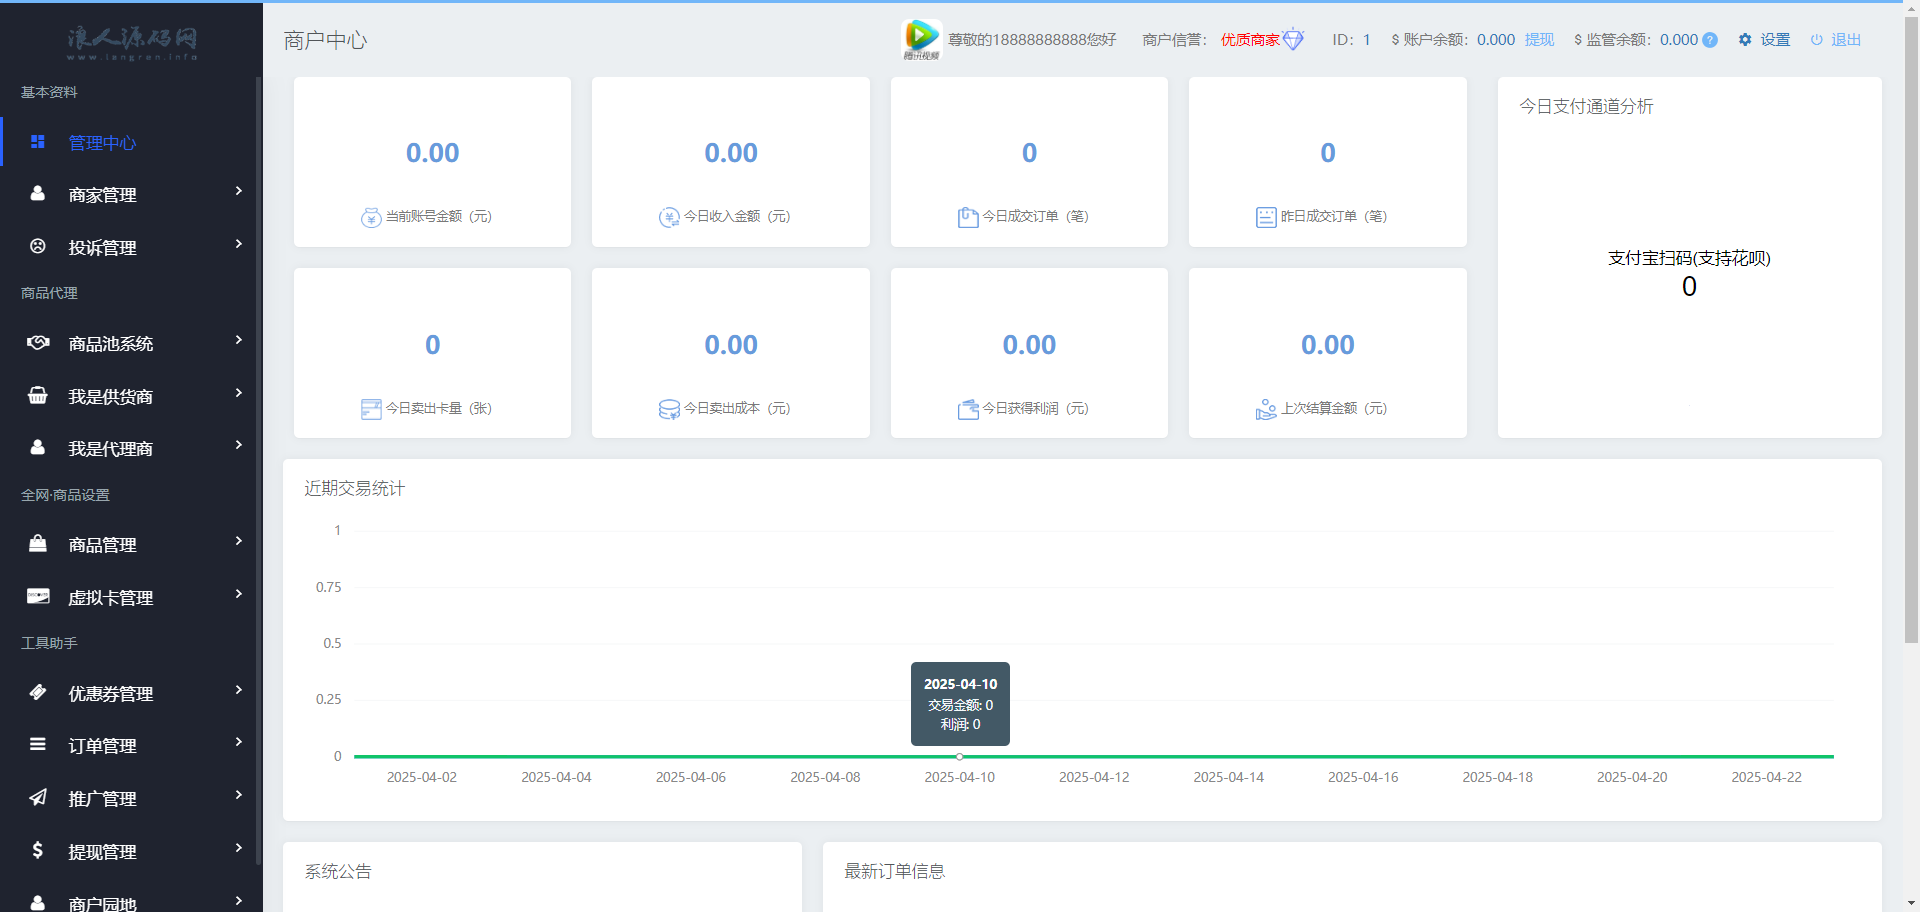Image resolution: width=1920 pixels, height=912 pixels.
Task: Select 管理中心 in the sidebar
Action: coord(102,142)
